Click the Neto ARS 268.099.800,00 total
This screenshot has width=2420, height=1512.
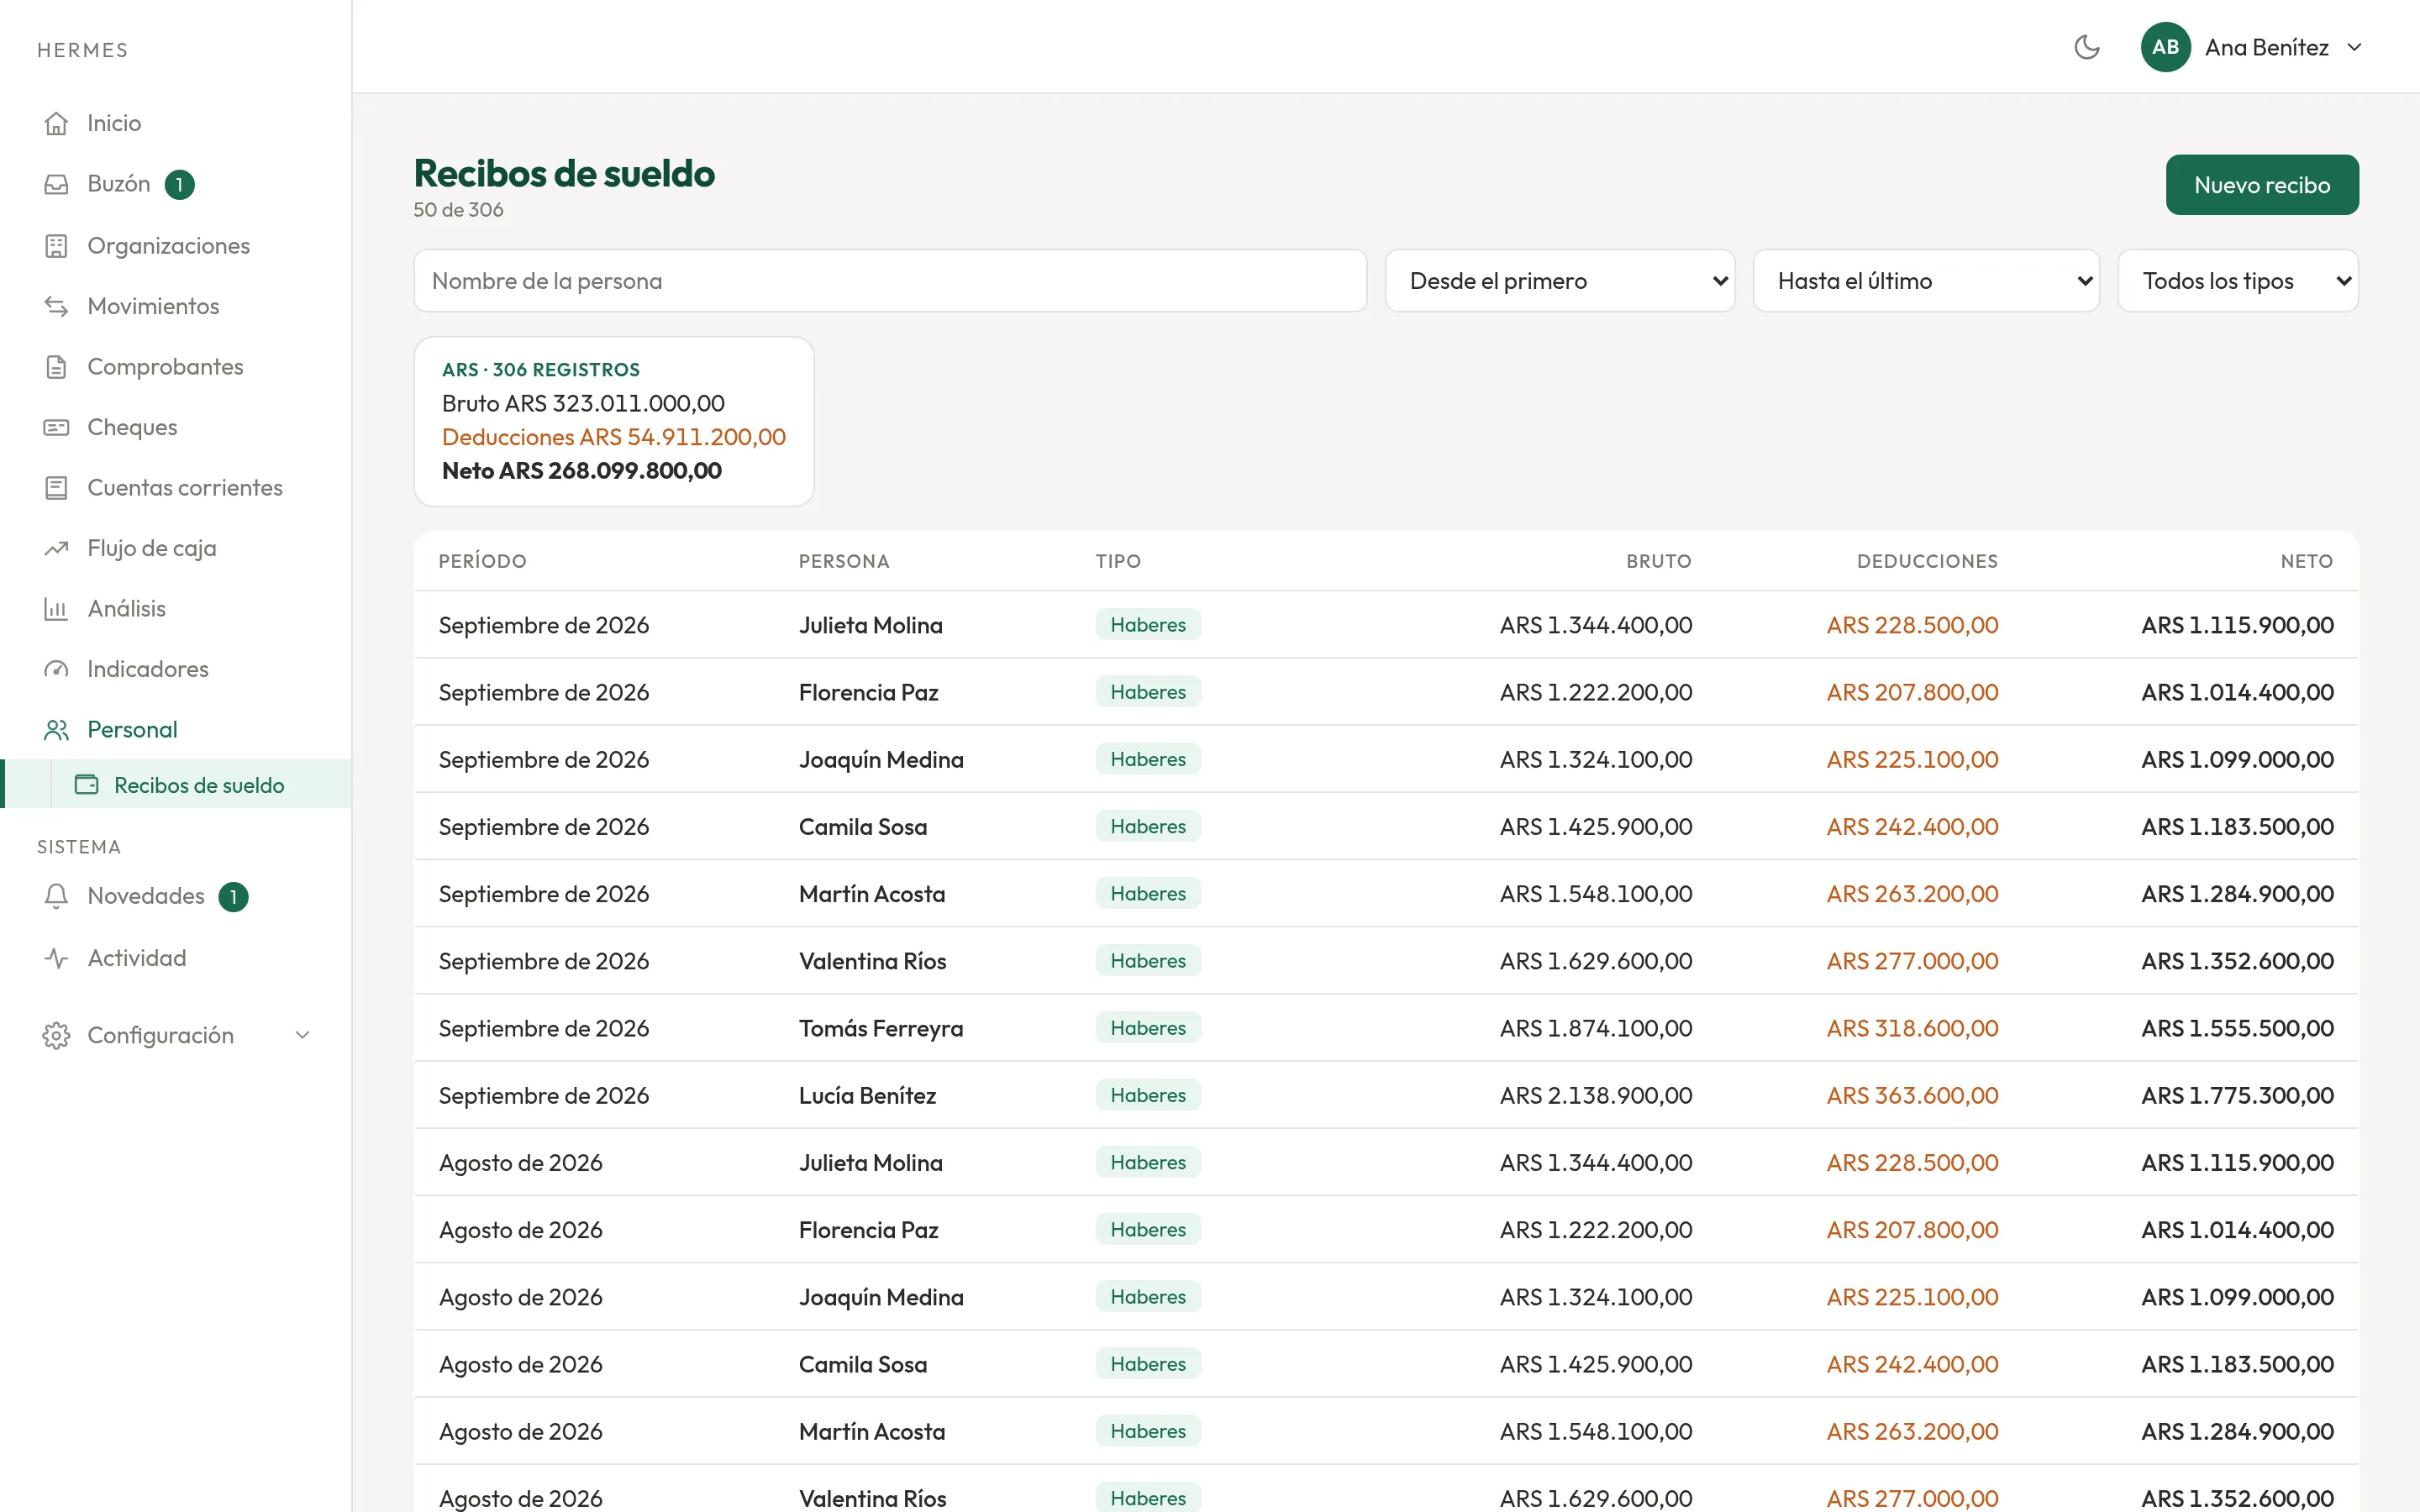tap(581, 470)
